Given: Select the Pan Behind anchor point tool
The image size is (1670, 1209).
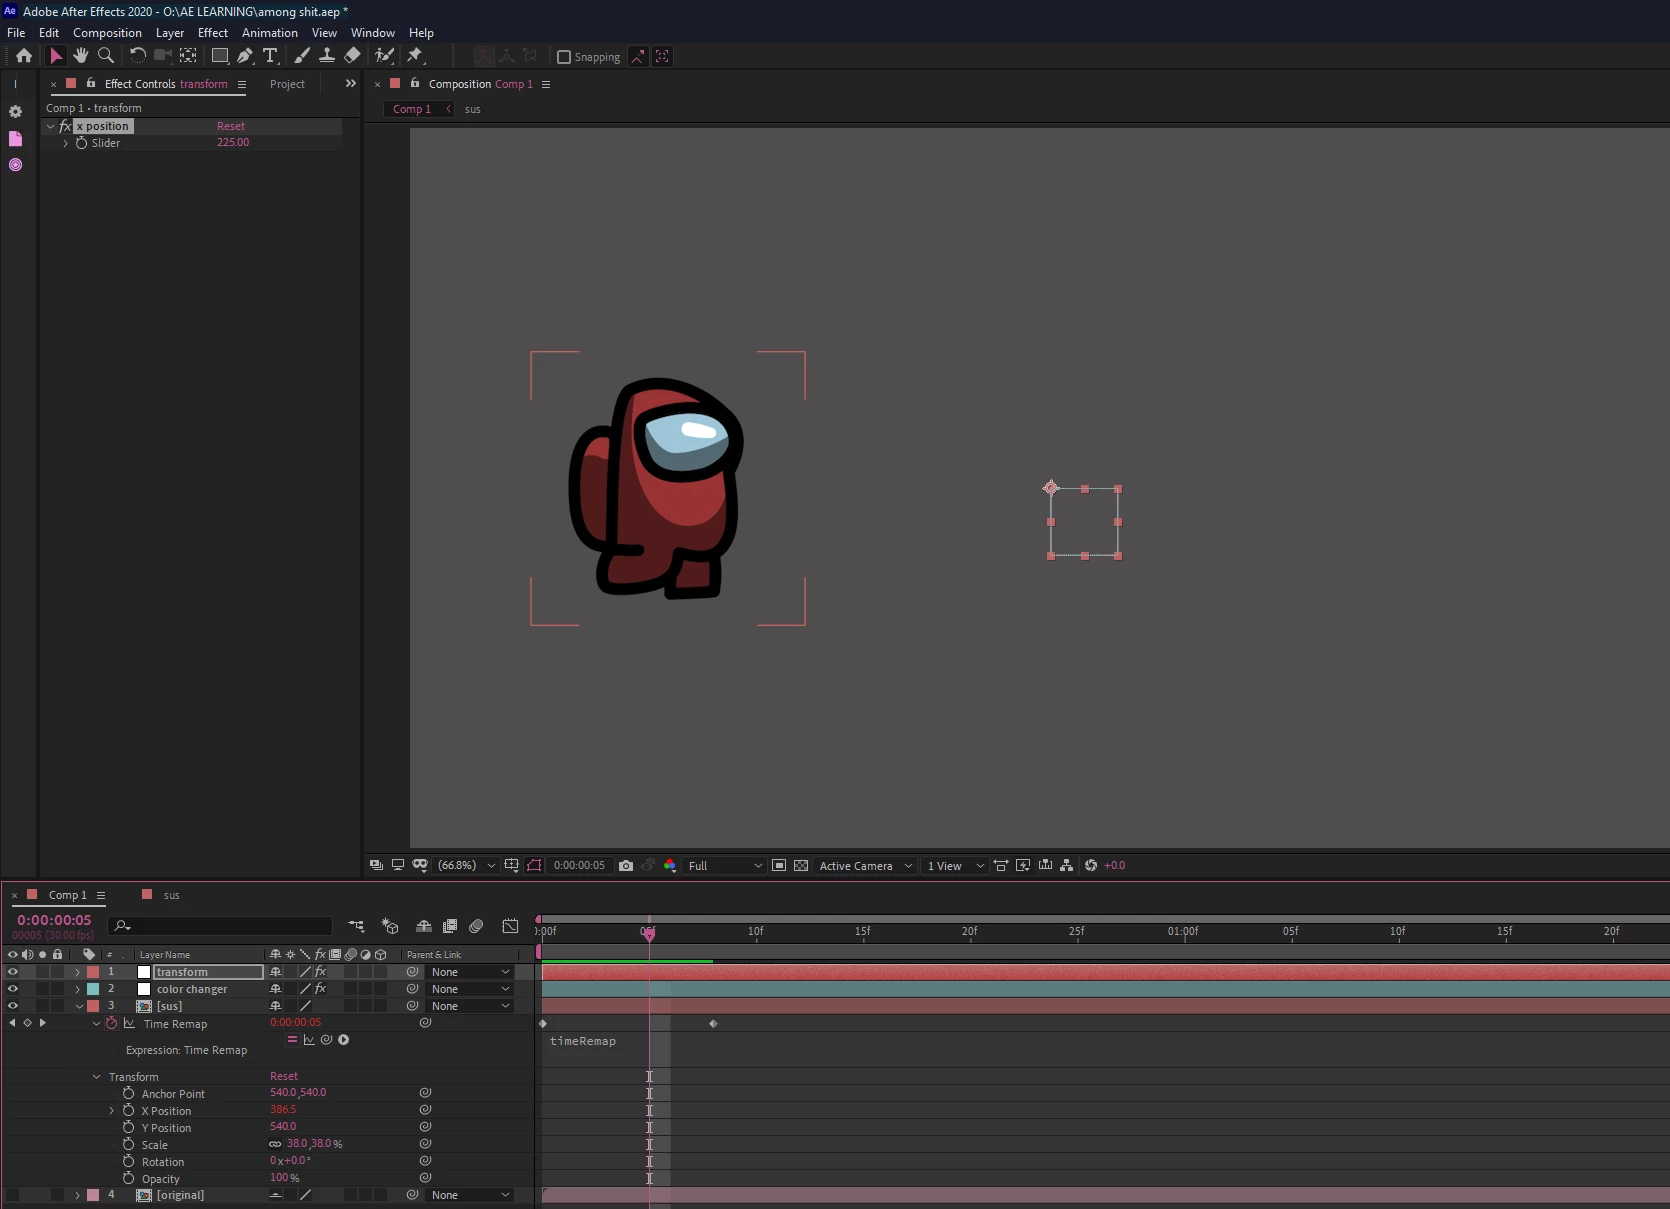Looking at the screenshot, I should tap(188, 56).
